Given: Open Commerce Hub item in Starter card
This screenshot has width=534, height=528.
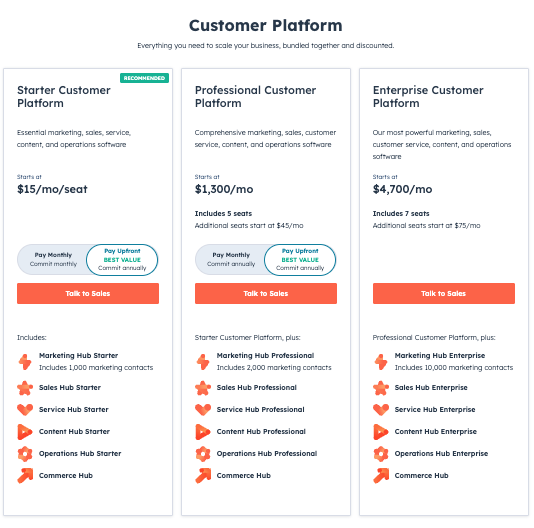Looking at the screenshot, I should [66, 476].
